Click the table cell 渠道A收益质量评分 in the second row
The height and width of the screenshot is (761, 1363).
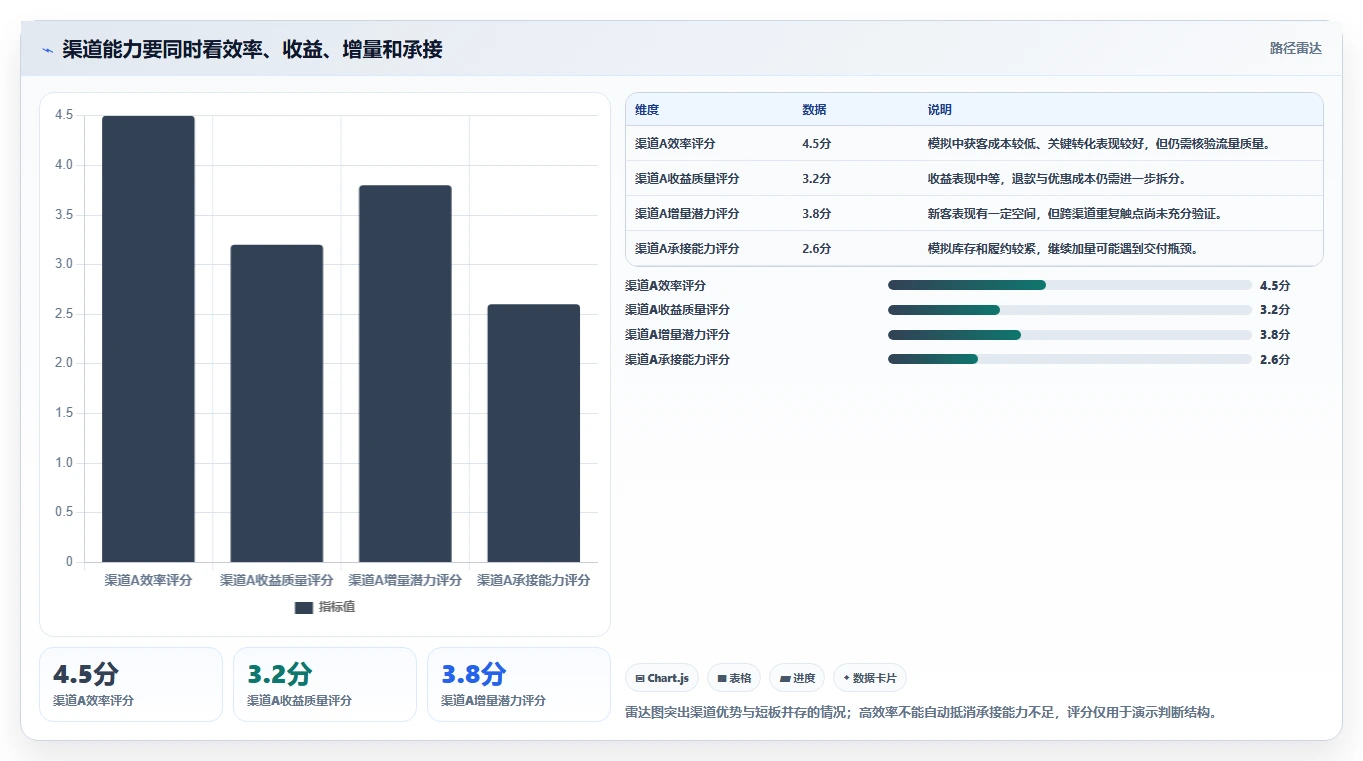coord(687,179)
